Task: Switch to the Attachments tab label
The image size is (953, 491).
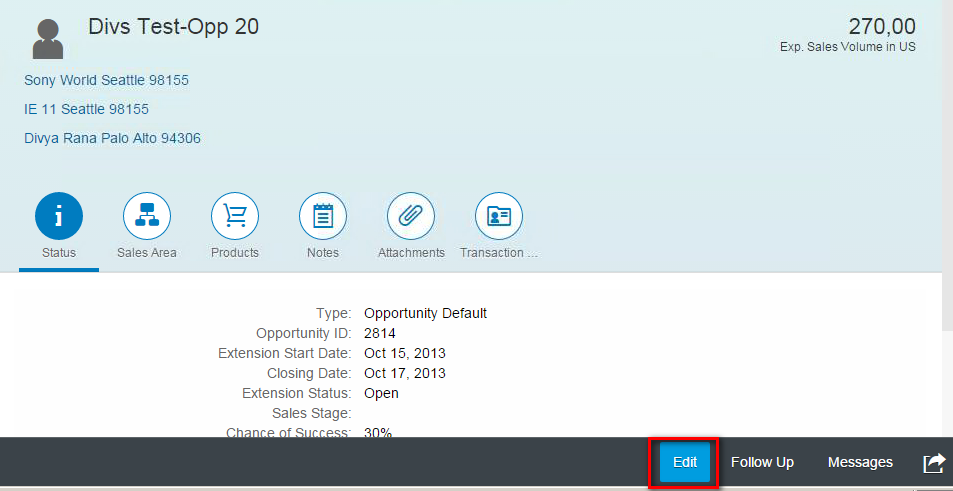Action: click(411, 253)
